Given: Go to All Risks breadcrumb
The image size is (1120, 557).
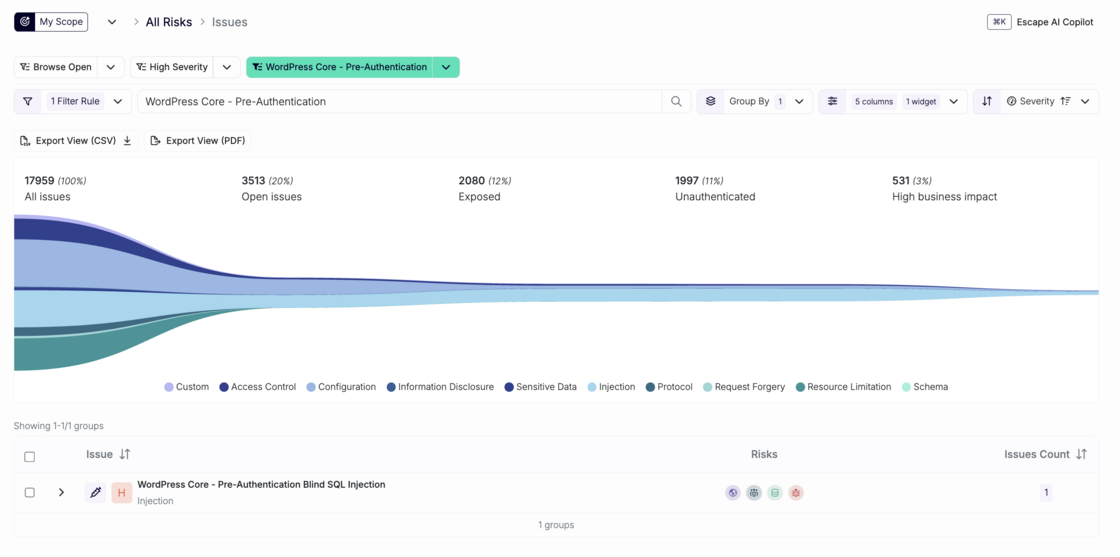Looking at the screenshot, I should pos(169,22).
